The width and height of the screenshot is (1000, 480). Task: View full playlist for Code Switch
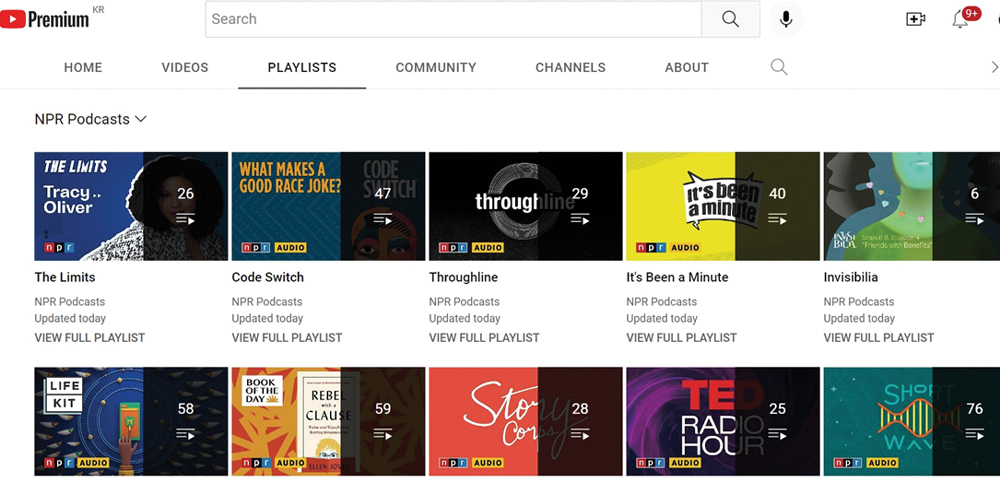287,338
